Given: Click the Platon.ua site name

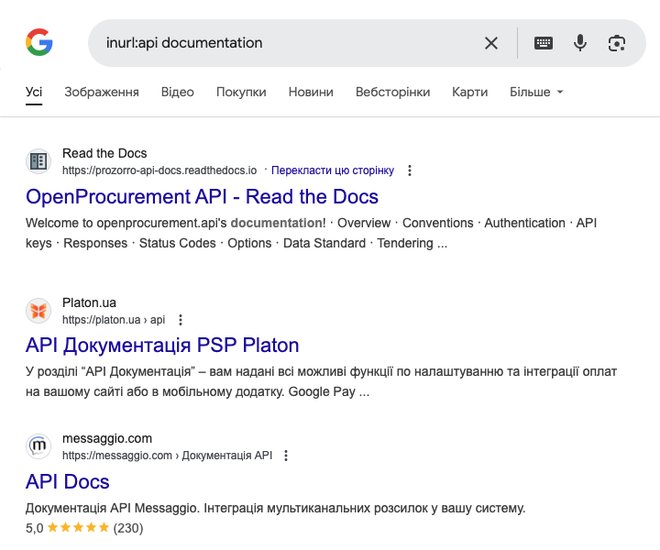Looking at the screenshot, I should tap(89, 303).
